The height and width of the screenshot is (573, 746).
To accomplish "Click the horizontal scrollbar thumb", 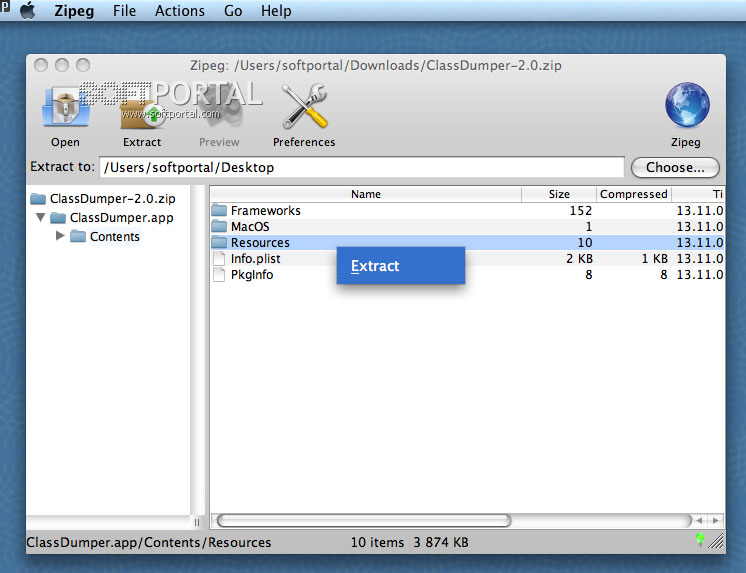I will tap(364, 520).
